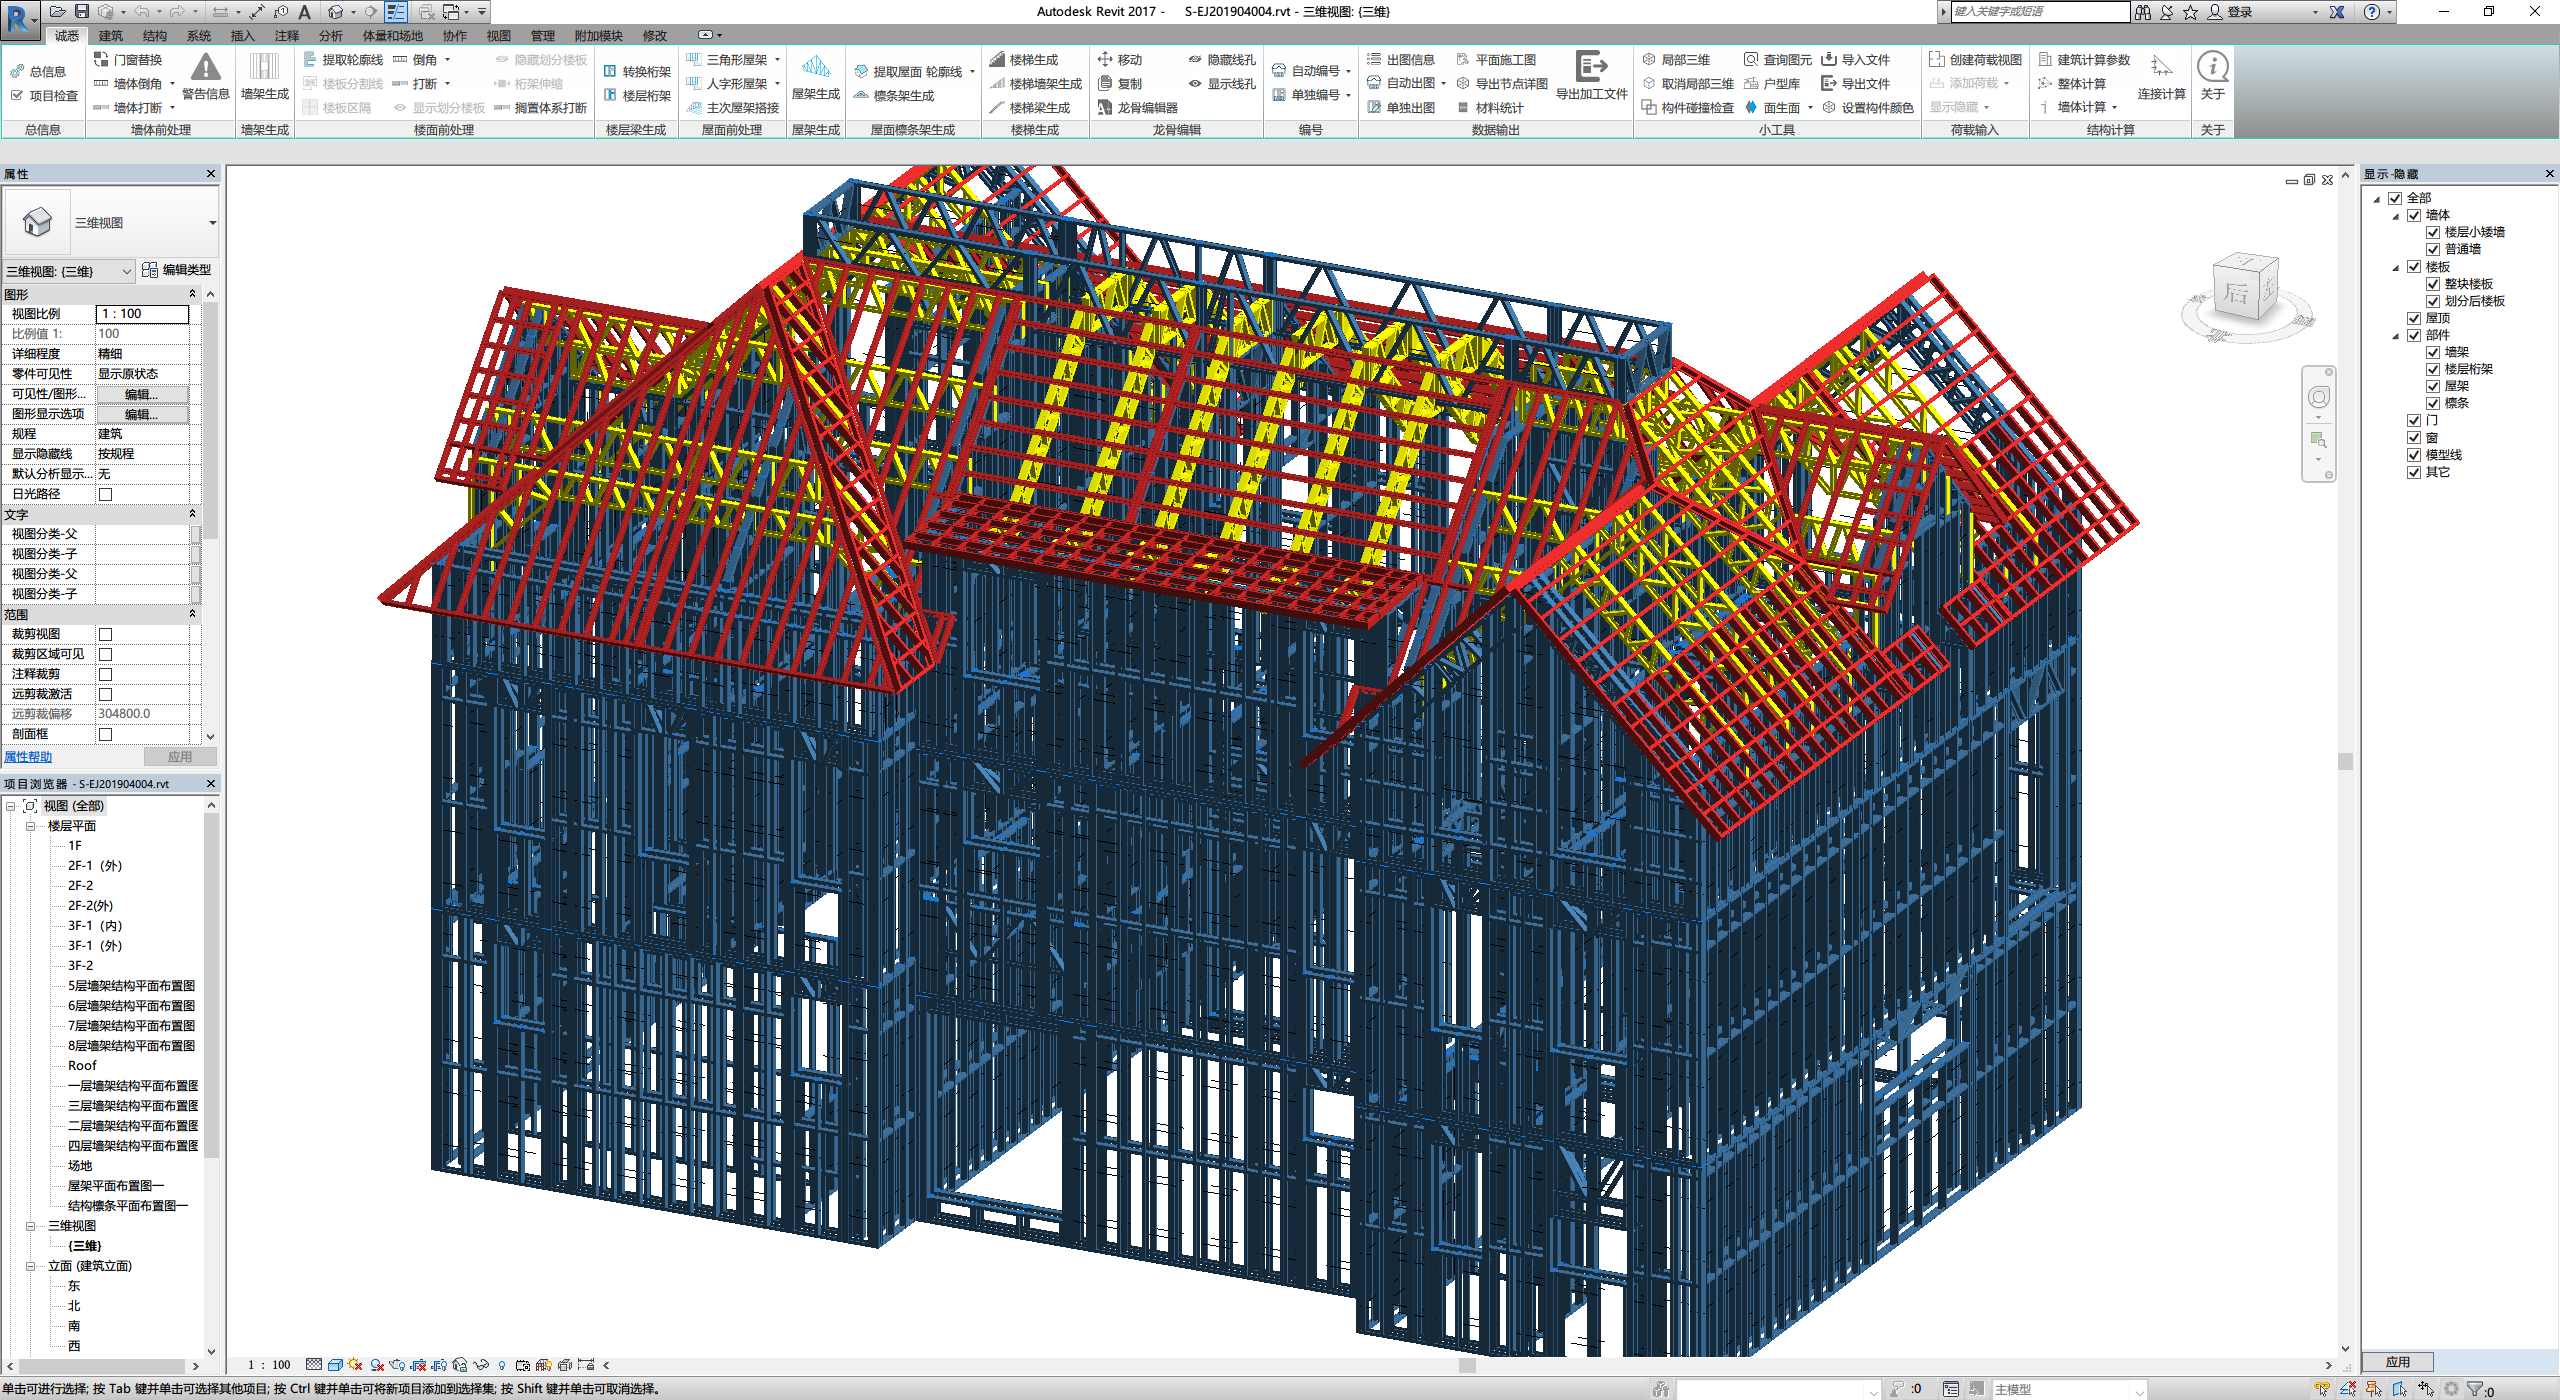Uncheck the 屋顶 visibility checkbox
2560x1400 pixels.
click(2414, 318)
